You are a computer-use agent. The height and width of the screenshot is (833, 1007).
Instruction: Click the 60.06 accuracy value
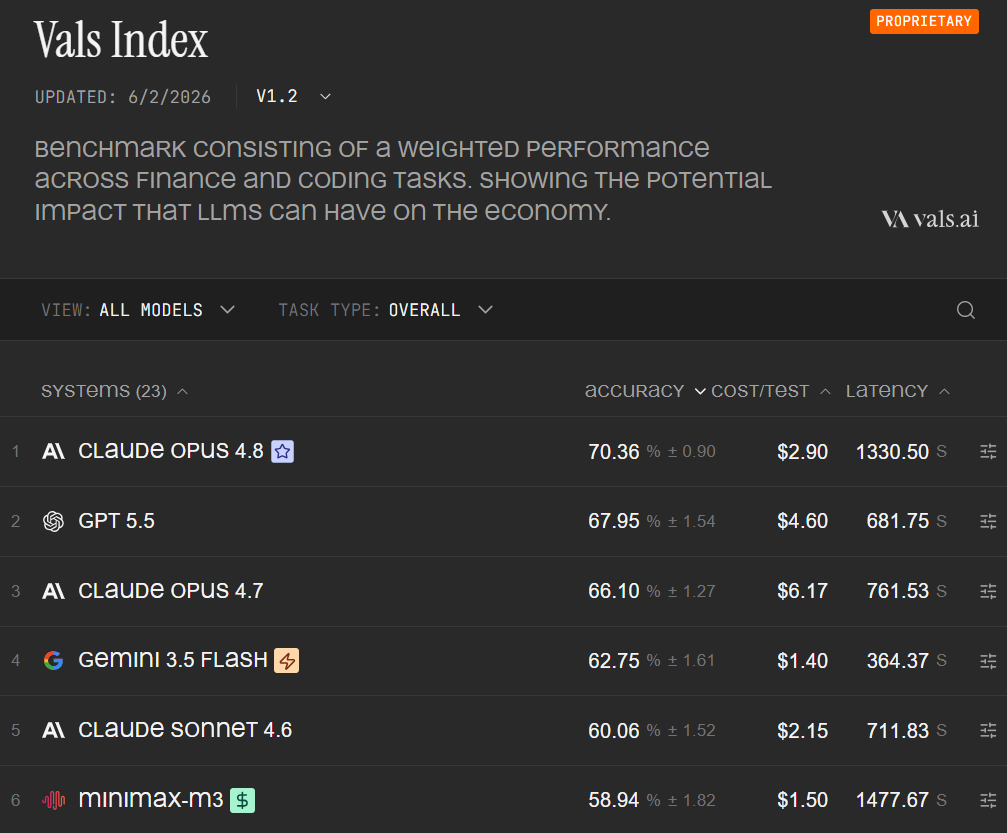[613, 730]
